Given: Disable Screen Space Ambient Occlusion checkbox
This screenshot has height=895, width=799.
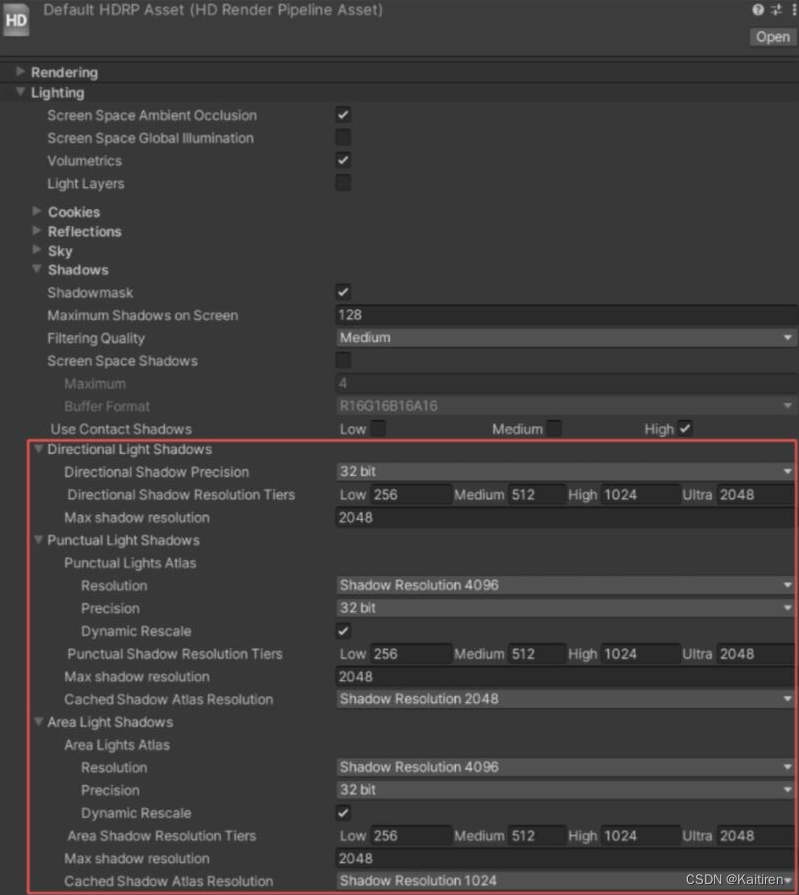Looking at the screenshot, I should [x=343, y=115].
